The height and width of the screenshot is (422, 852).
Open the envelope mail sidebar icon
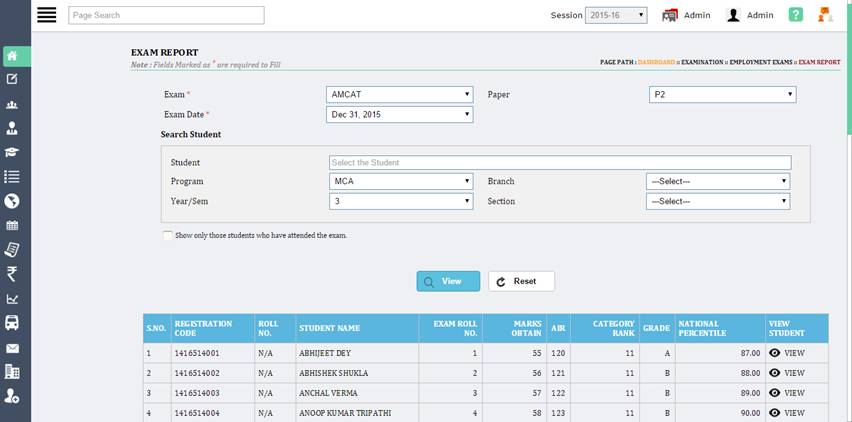tap(12, 348)
